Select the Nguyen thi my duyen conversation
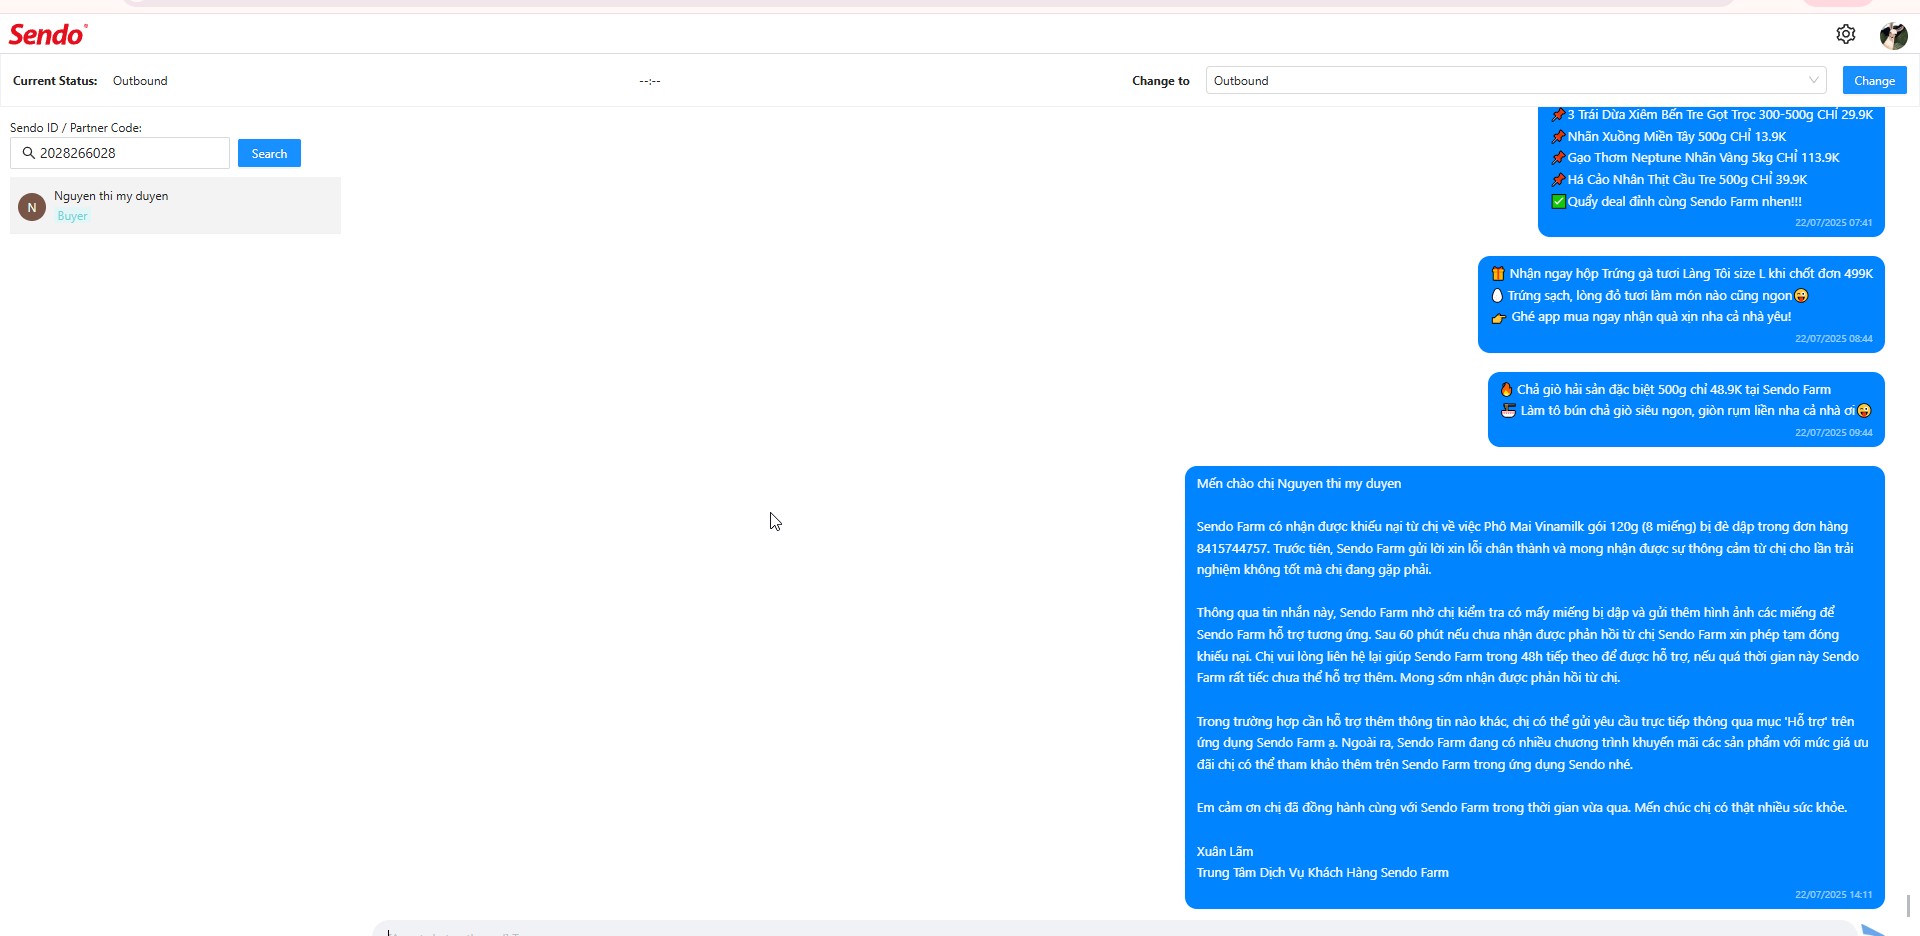Viewport: 1920px width, 936px height. pyautogui.click(x=175, y=206)
